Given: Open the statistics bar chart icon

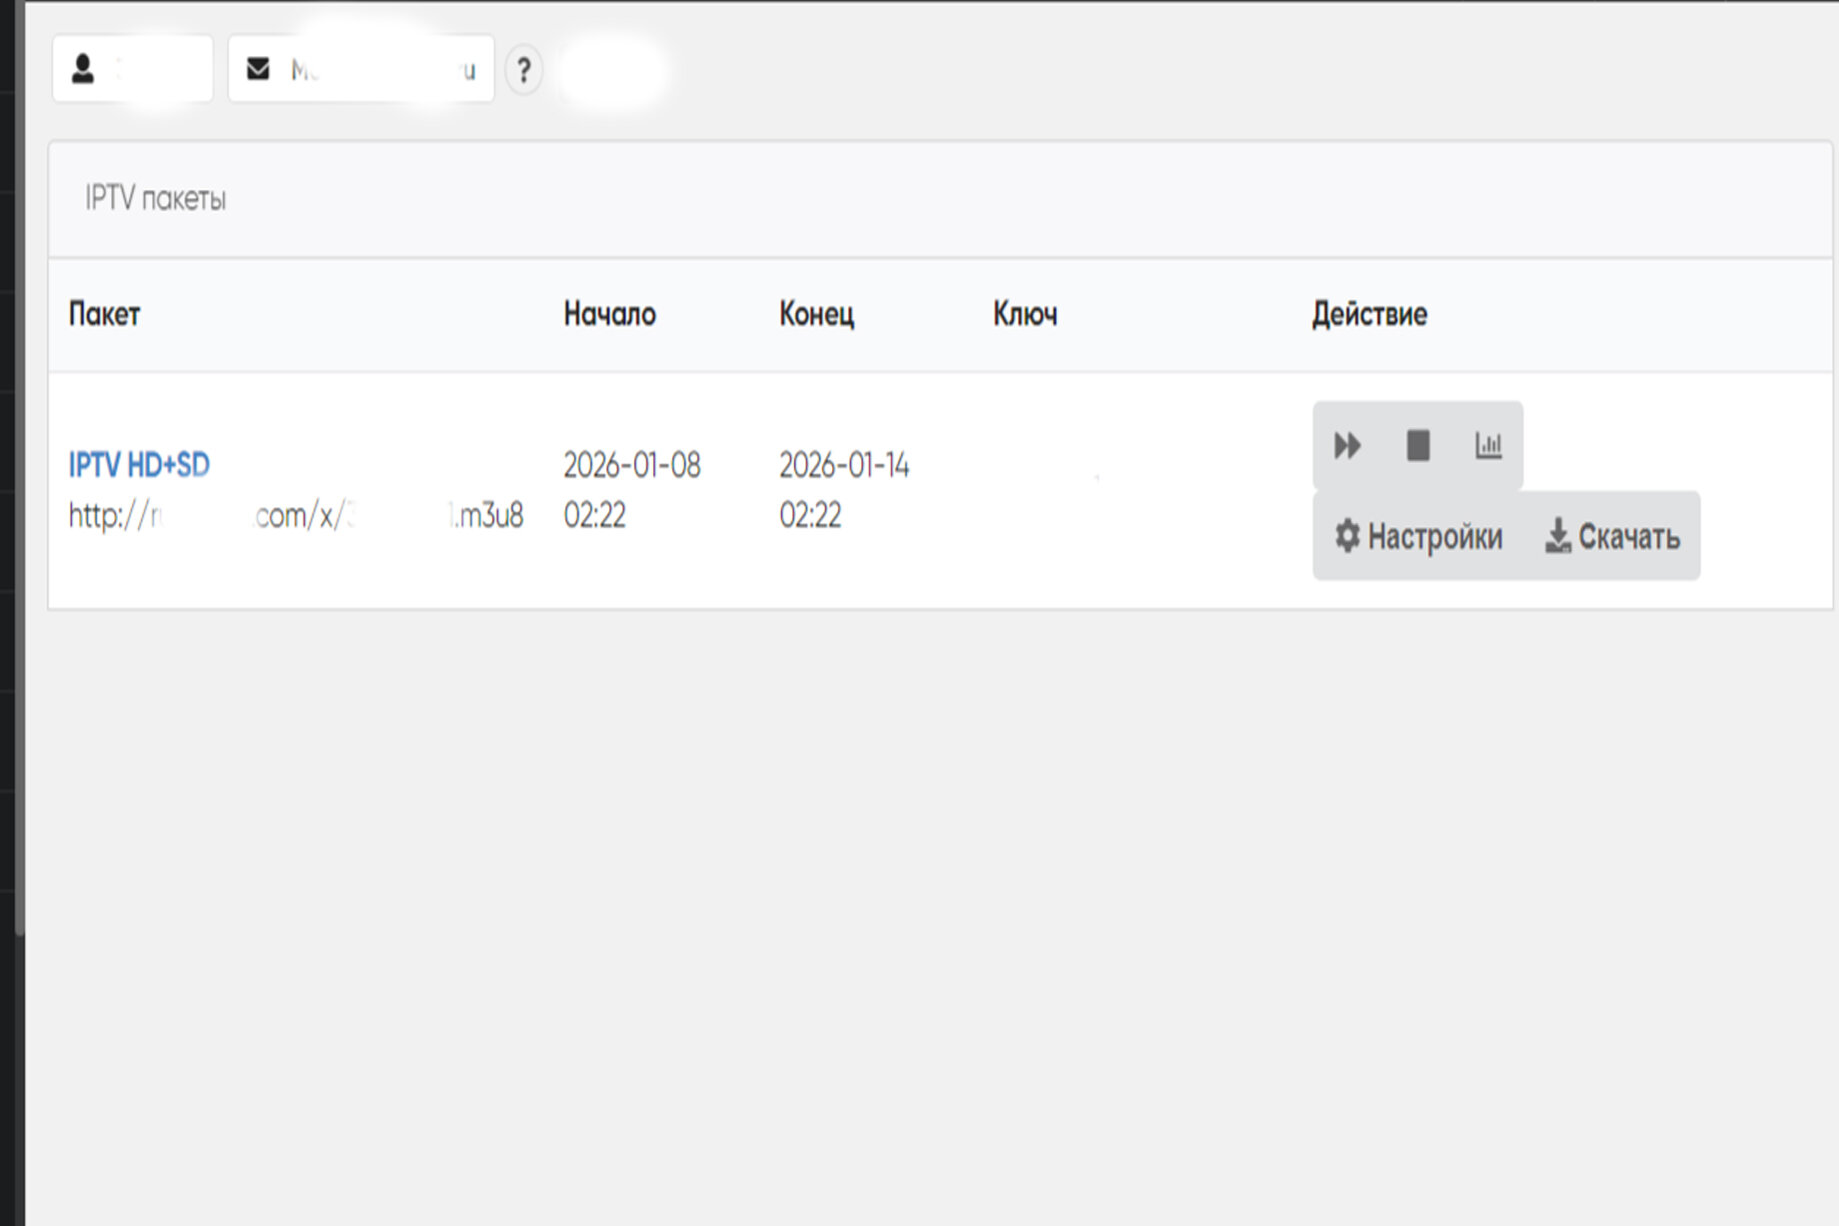Looking at the screenshot, I should (1488, 446).
